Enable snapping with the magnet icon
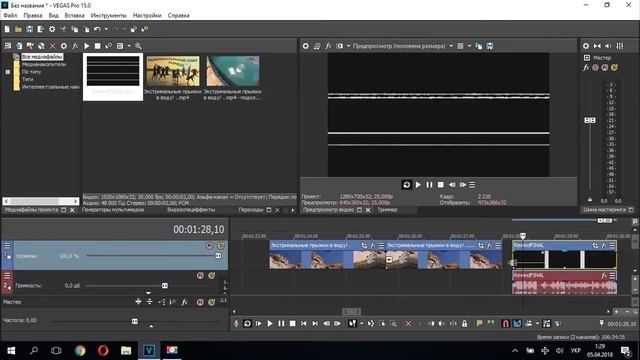 505,324
